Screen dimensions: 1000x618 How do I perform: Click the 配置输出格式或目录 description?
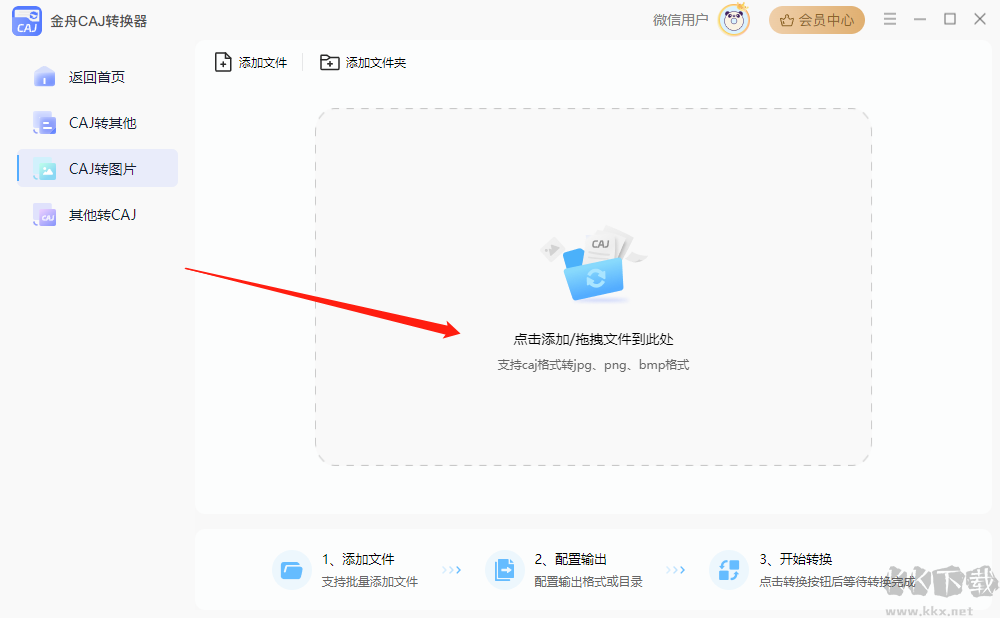tap(588, 582)
